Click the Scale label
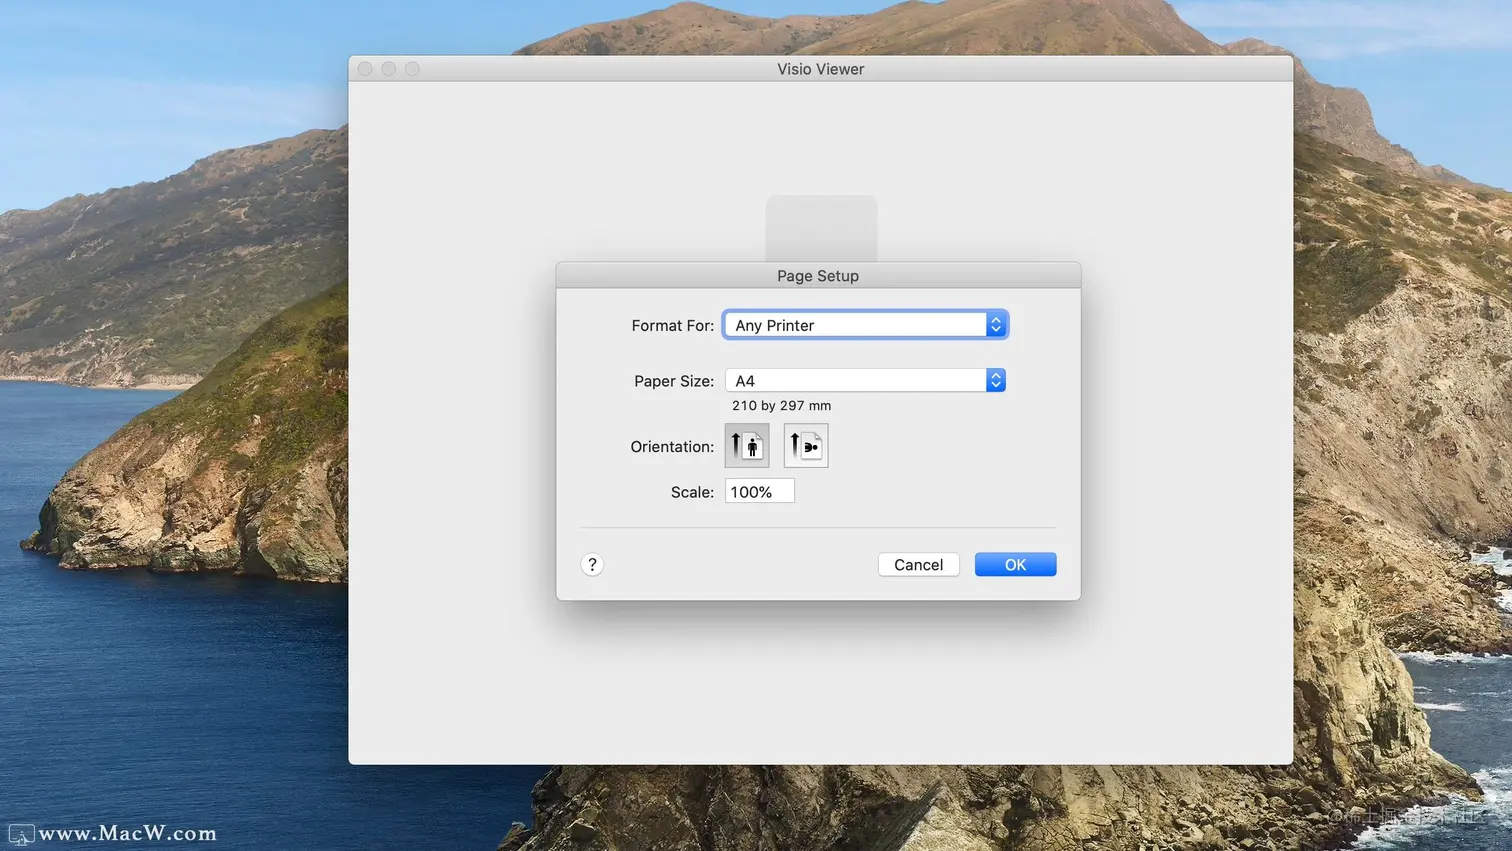 pos(692,492)
